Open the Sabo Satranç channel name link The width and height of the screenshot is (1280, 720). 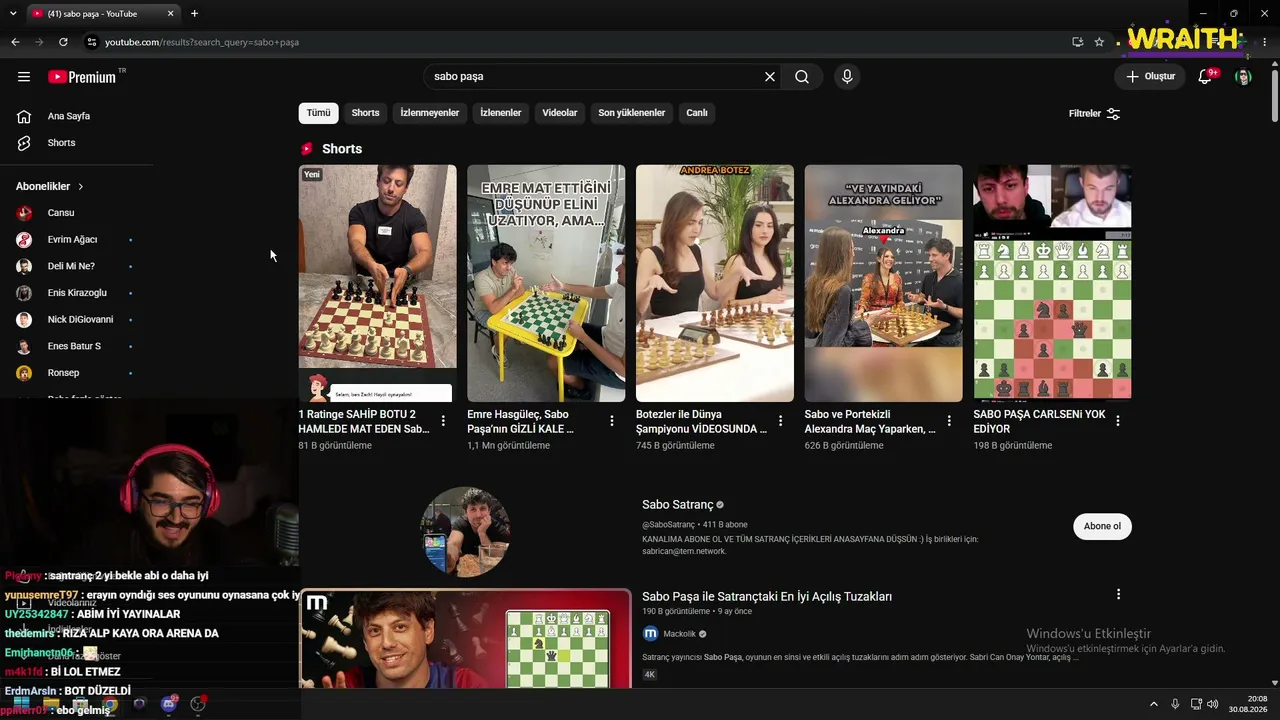tap(678, 505)
